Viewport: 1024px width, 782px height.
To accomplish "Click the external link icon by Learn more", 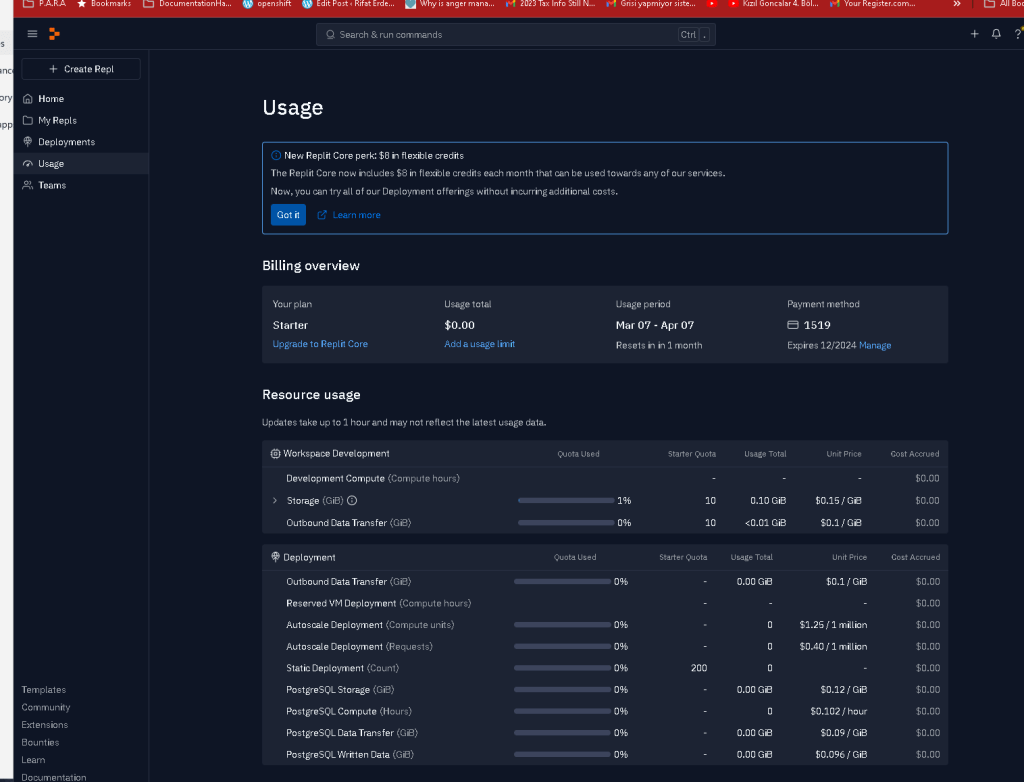I will click(x=322, y=215).
